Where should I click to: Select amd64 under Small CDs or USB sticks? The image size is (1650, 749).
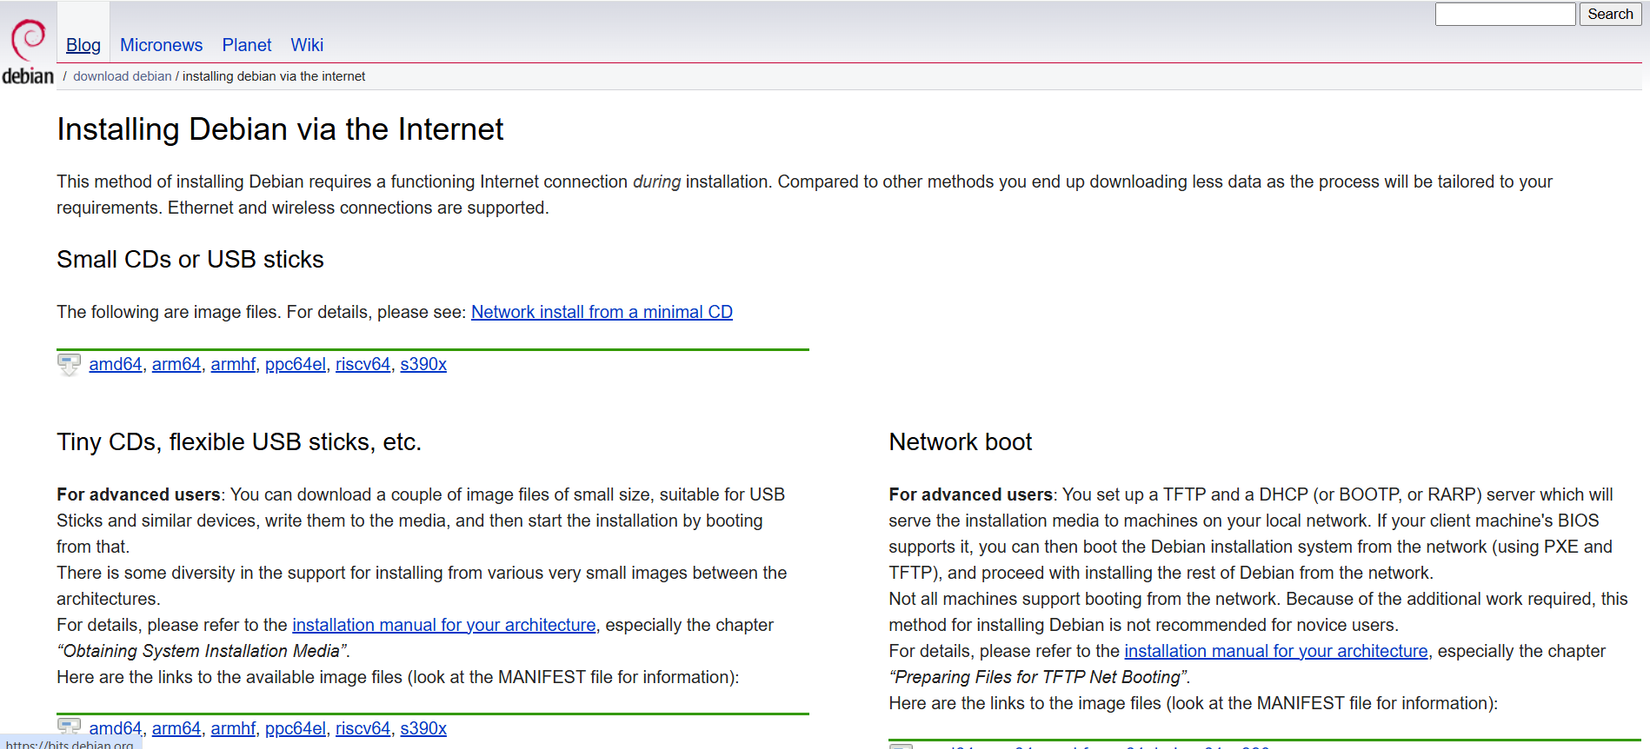115,364
